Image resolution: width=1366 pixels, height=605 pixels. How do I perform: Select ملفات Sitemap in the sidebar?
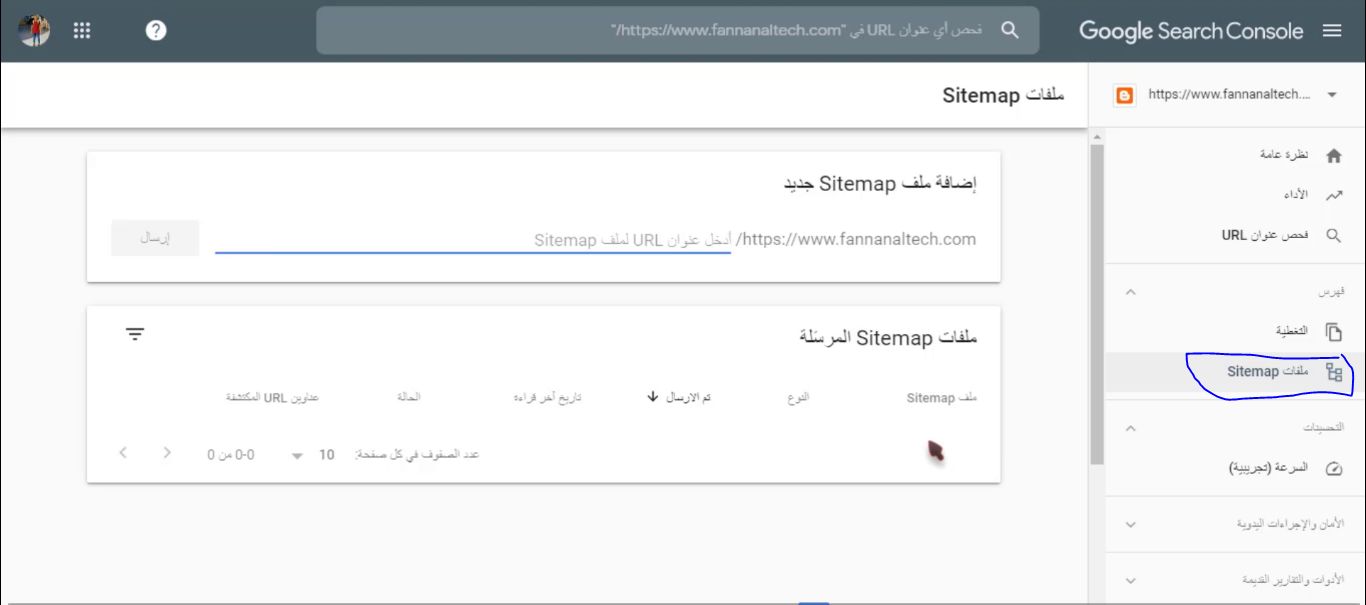(x=1268, y=372)
